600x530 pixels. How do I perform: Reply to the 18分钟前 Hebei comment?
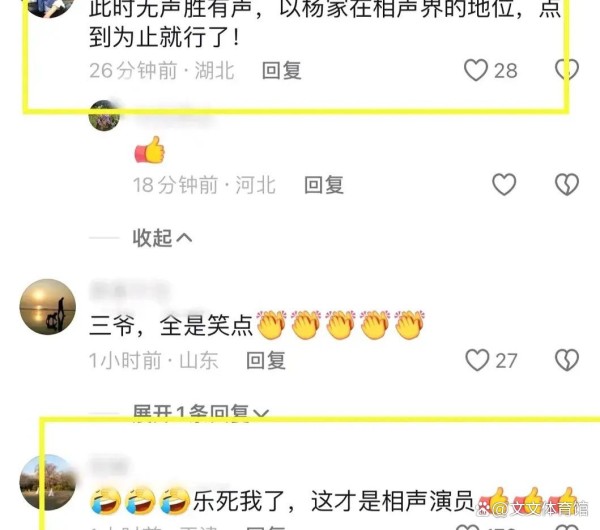pyautogui.click(x=324, y=185)
